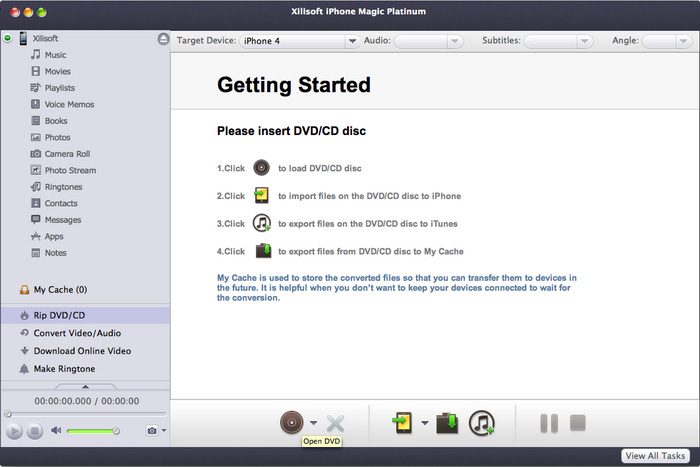Open the Target Device dropdown
Image resolution: width=700 pixels, height=467 pixels.
point(299,41)
